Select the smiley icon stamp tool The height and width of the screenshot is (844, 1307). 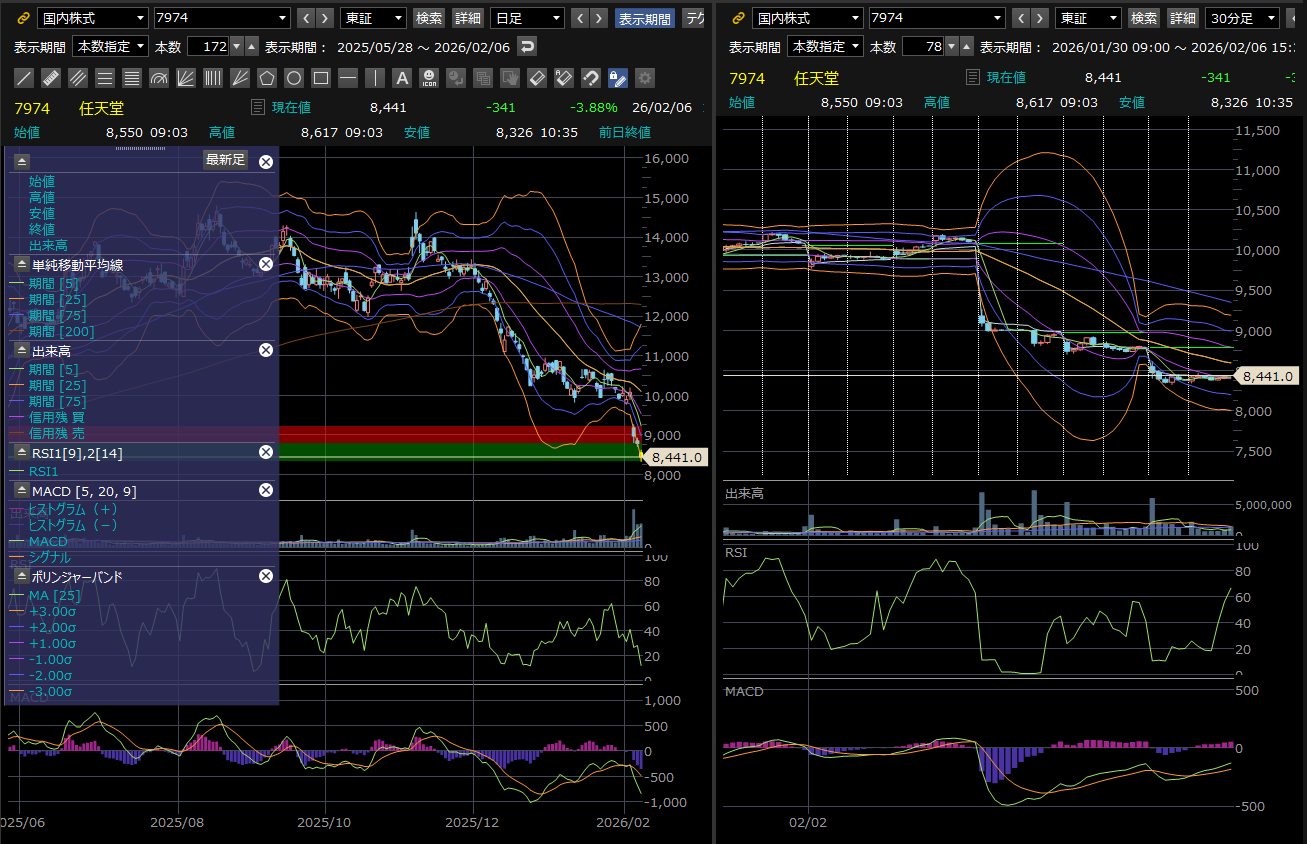tap(429, 78)
